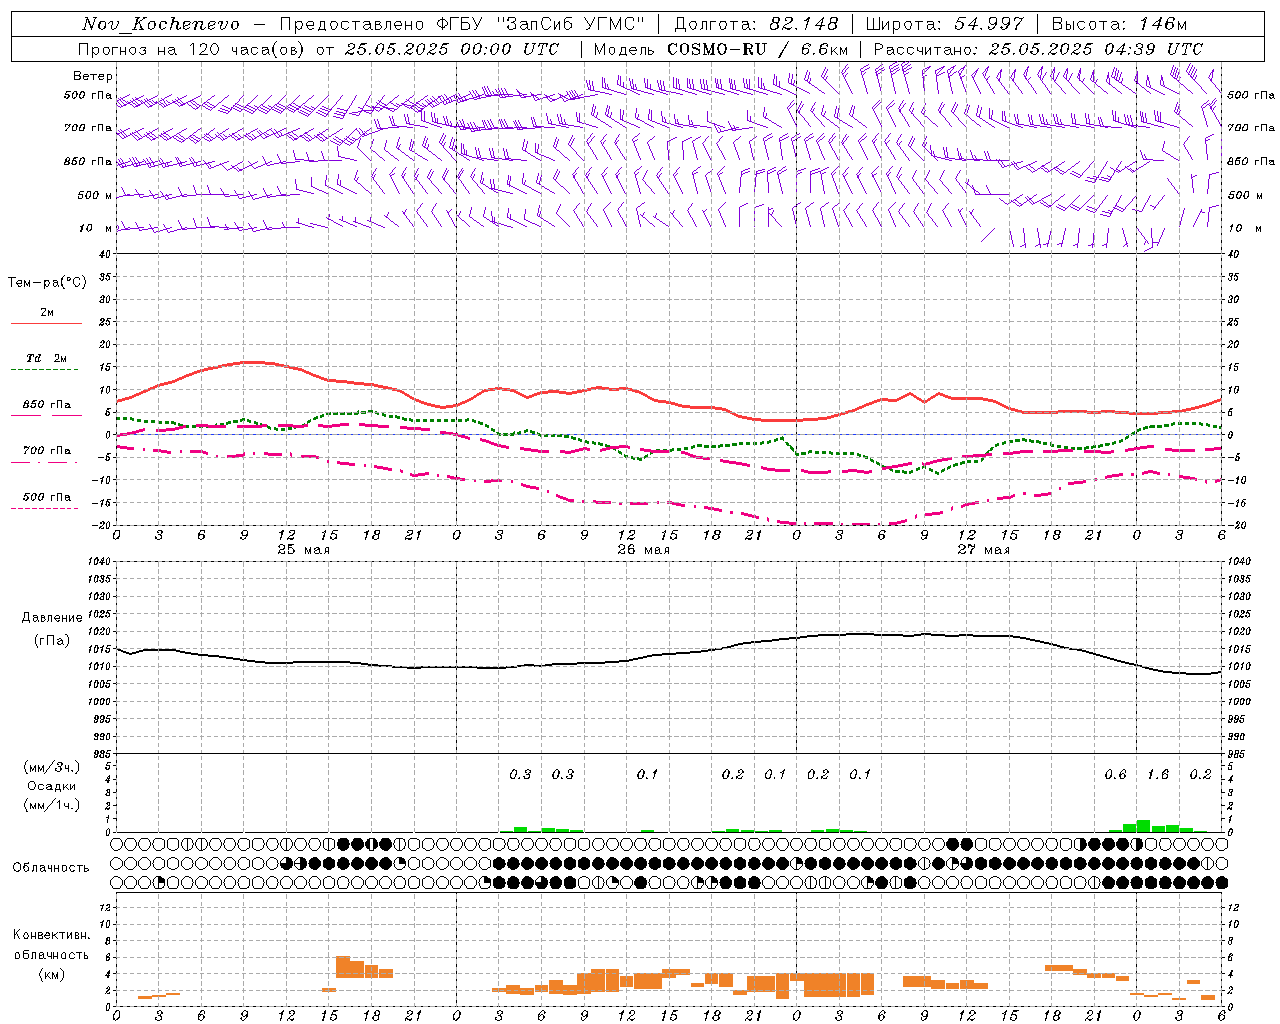This screenshot has width=1280, height=1024.
Task: Click the station name Nov_Kochenevo in the header
Action: 161,24
